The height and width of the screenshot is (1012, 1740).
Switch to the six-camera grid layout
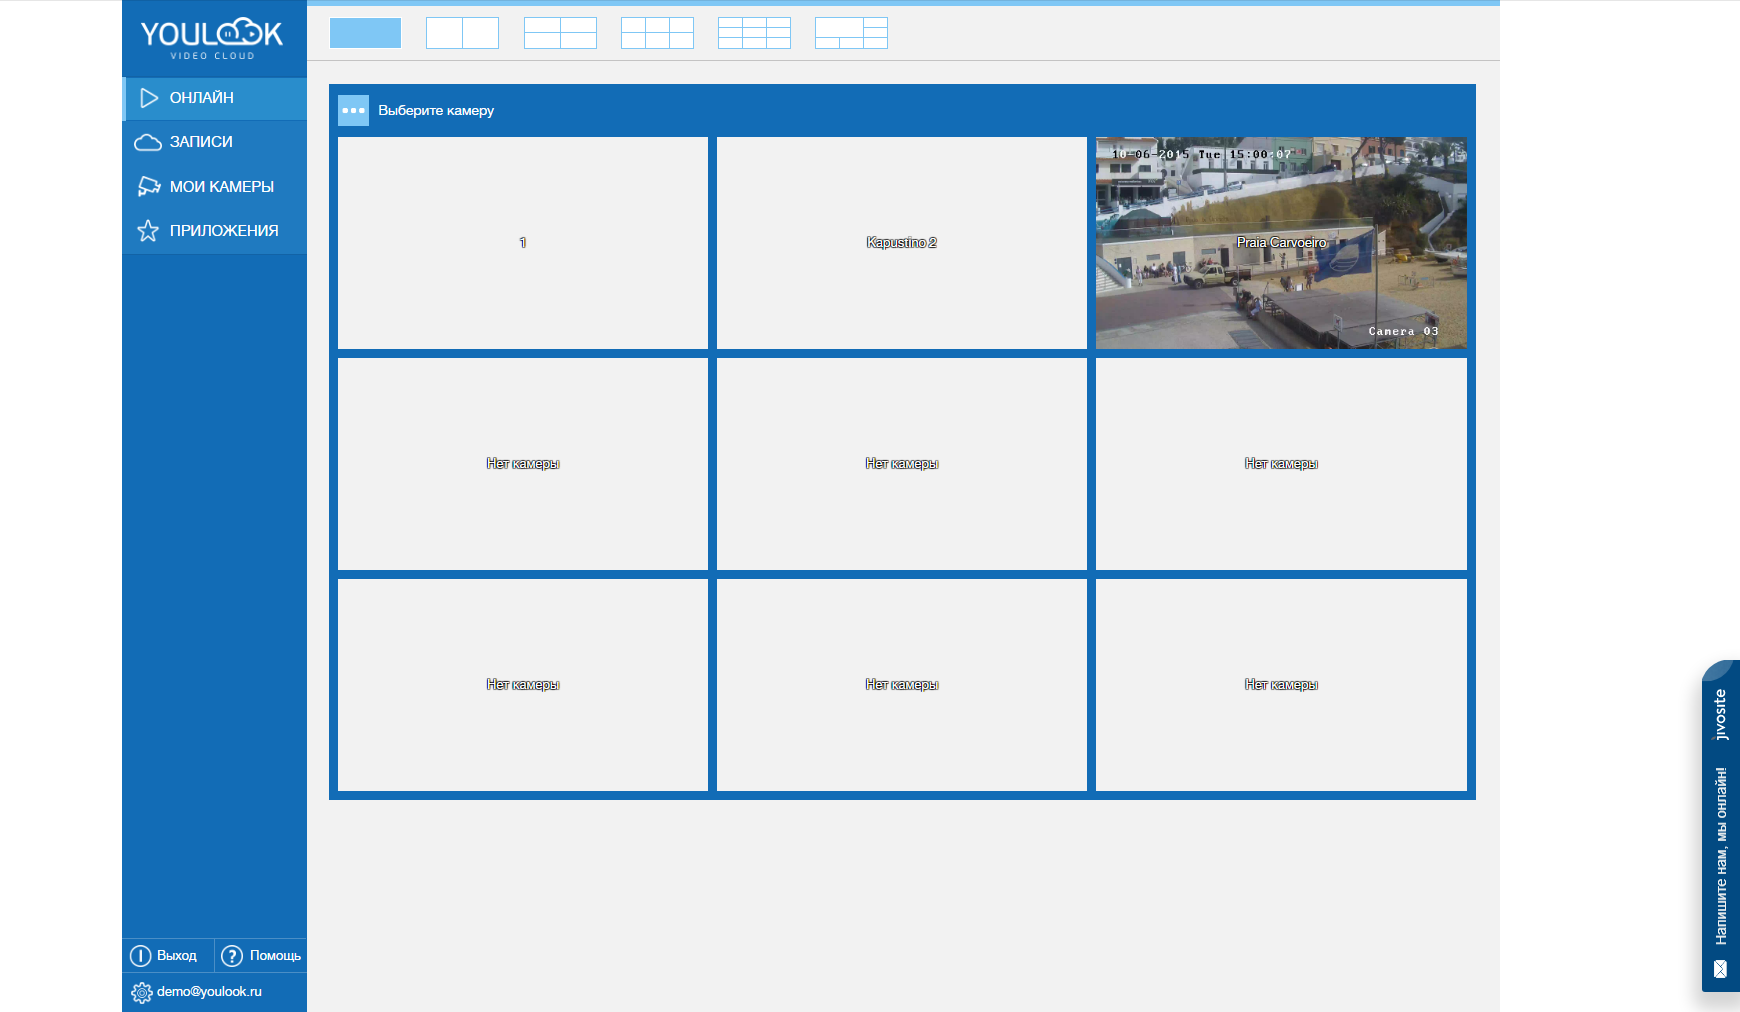coord(657,33)
